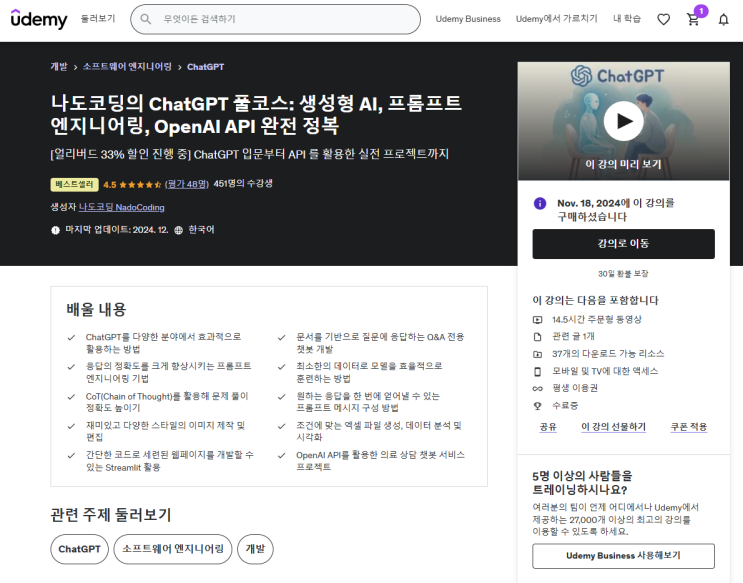Click the lifetime access infinity icon
743x583 pixels.
tap(537, 389)
